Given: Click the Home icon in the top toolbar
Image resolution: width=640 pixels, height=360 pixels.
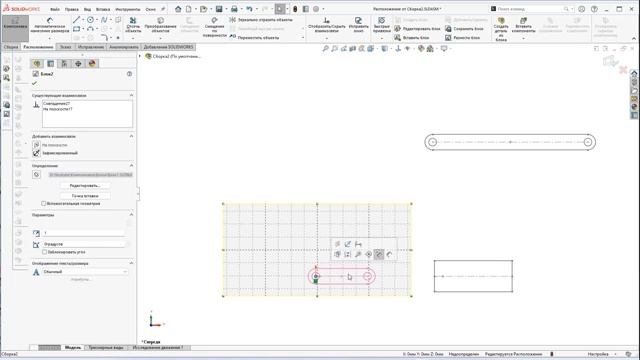Looking at the screenshot, I should coord(178,9).
